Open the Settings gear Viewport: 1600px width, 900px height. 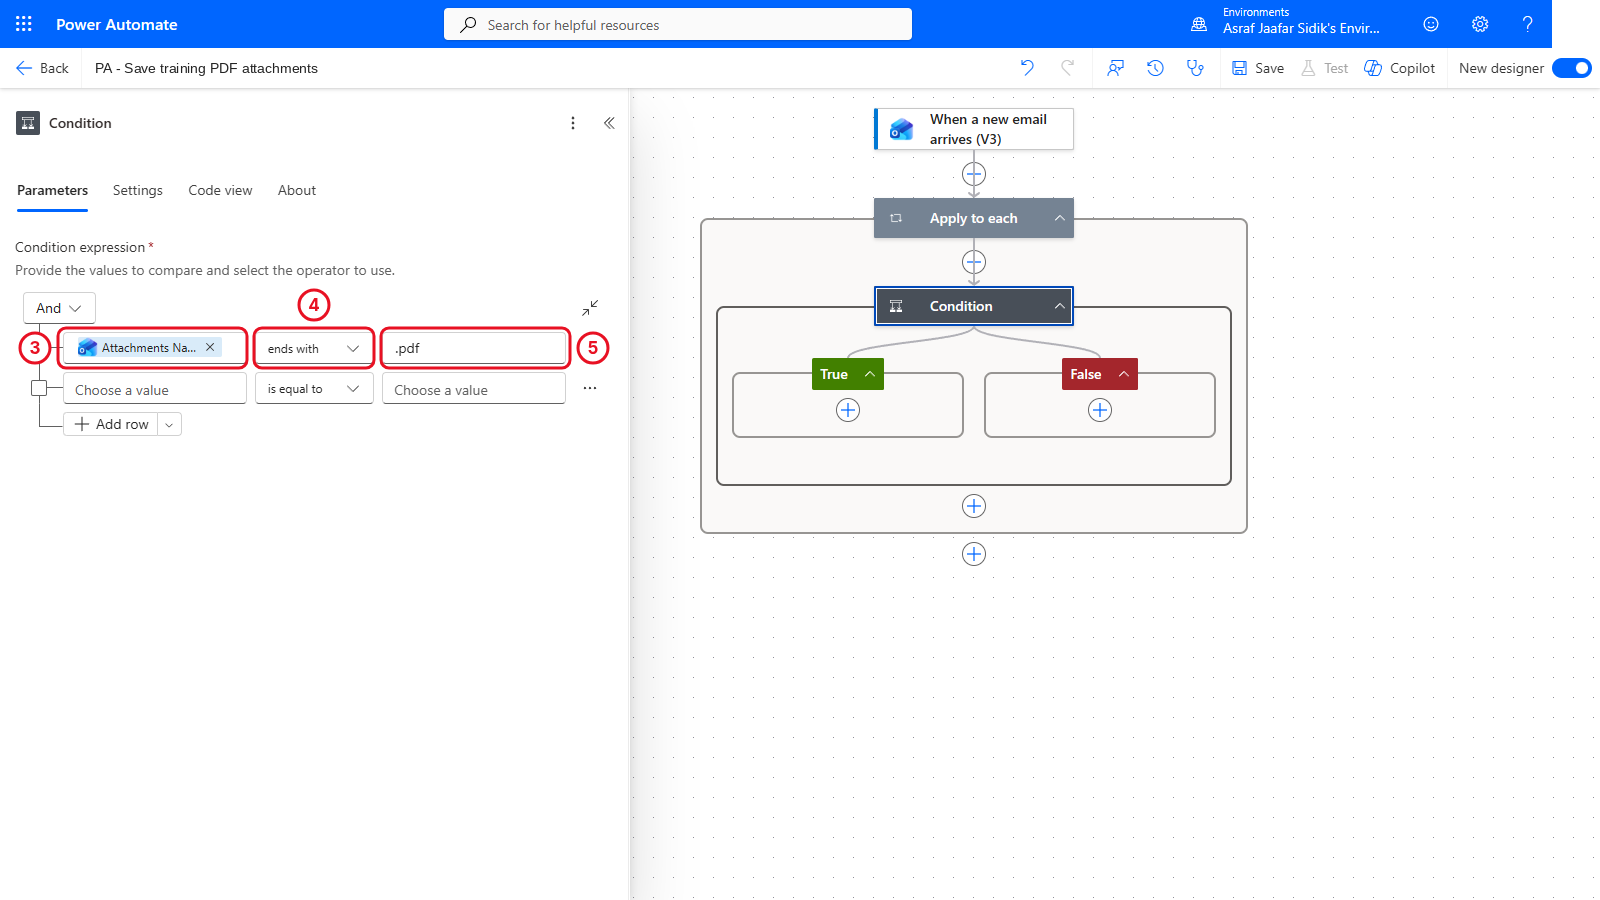(1480, 24)
